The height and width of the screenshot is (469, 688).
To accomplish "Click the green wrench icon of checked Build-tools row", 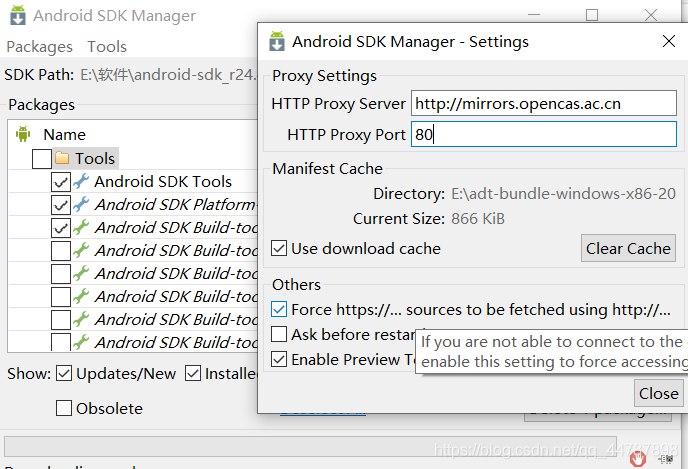I will click(x=81, y=227).
